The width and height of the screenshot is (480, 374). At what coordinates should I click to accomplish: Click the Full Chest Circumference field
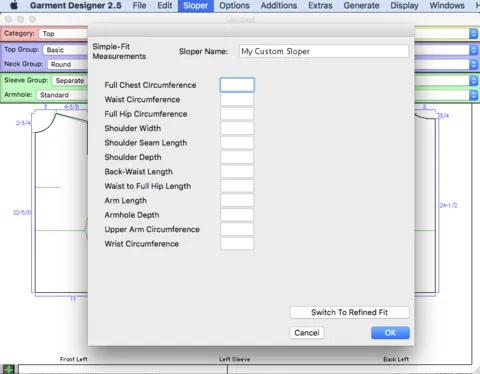click(x=237, y=85)
